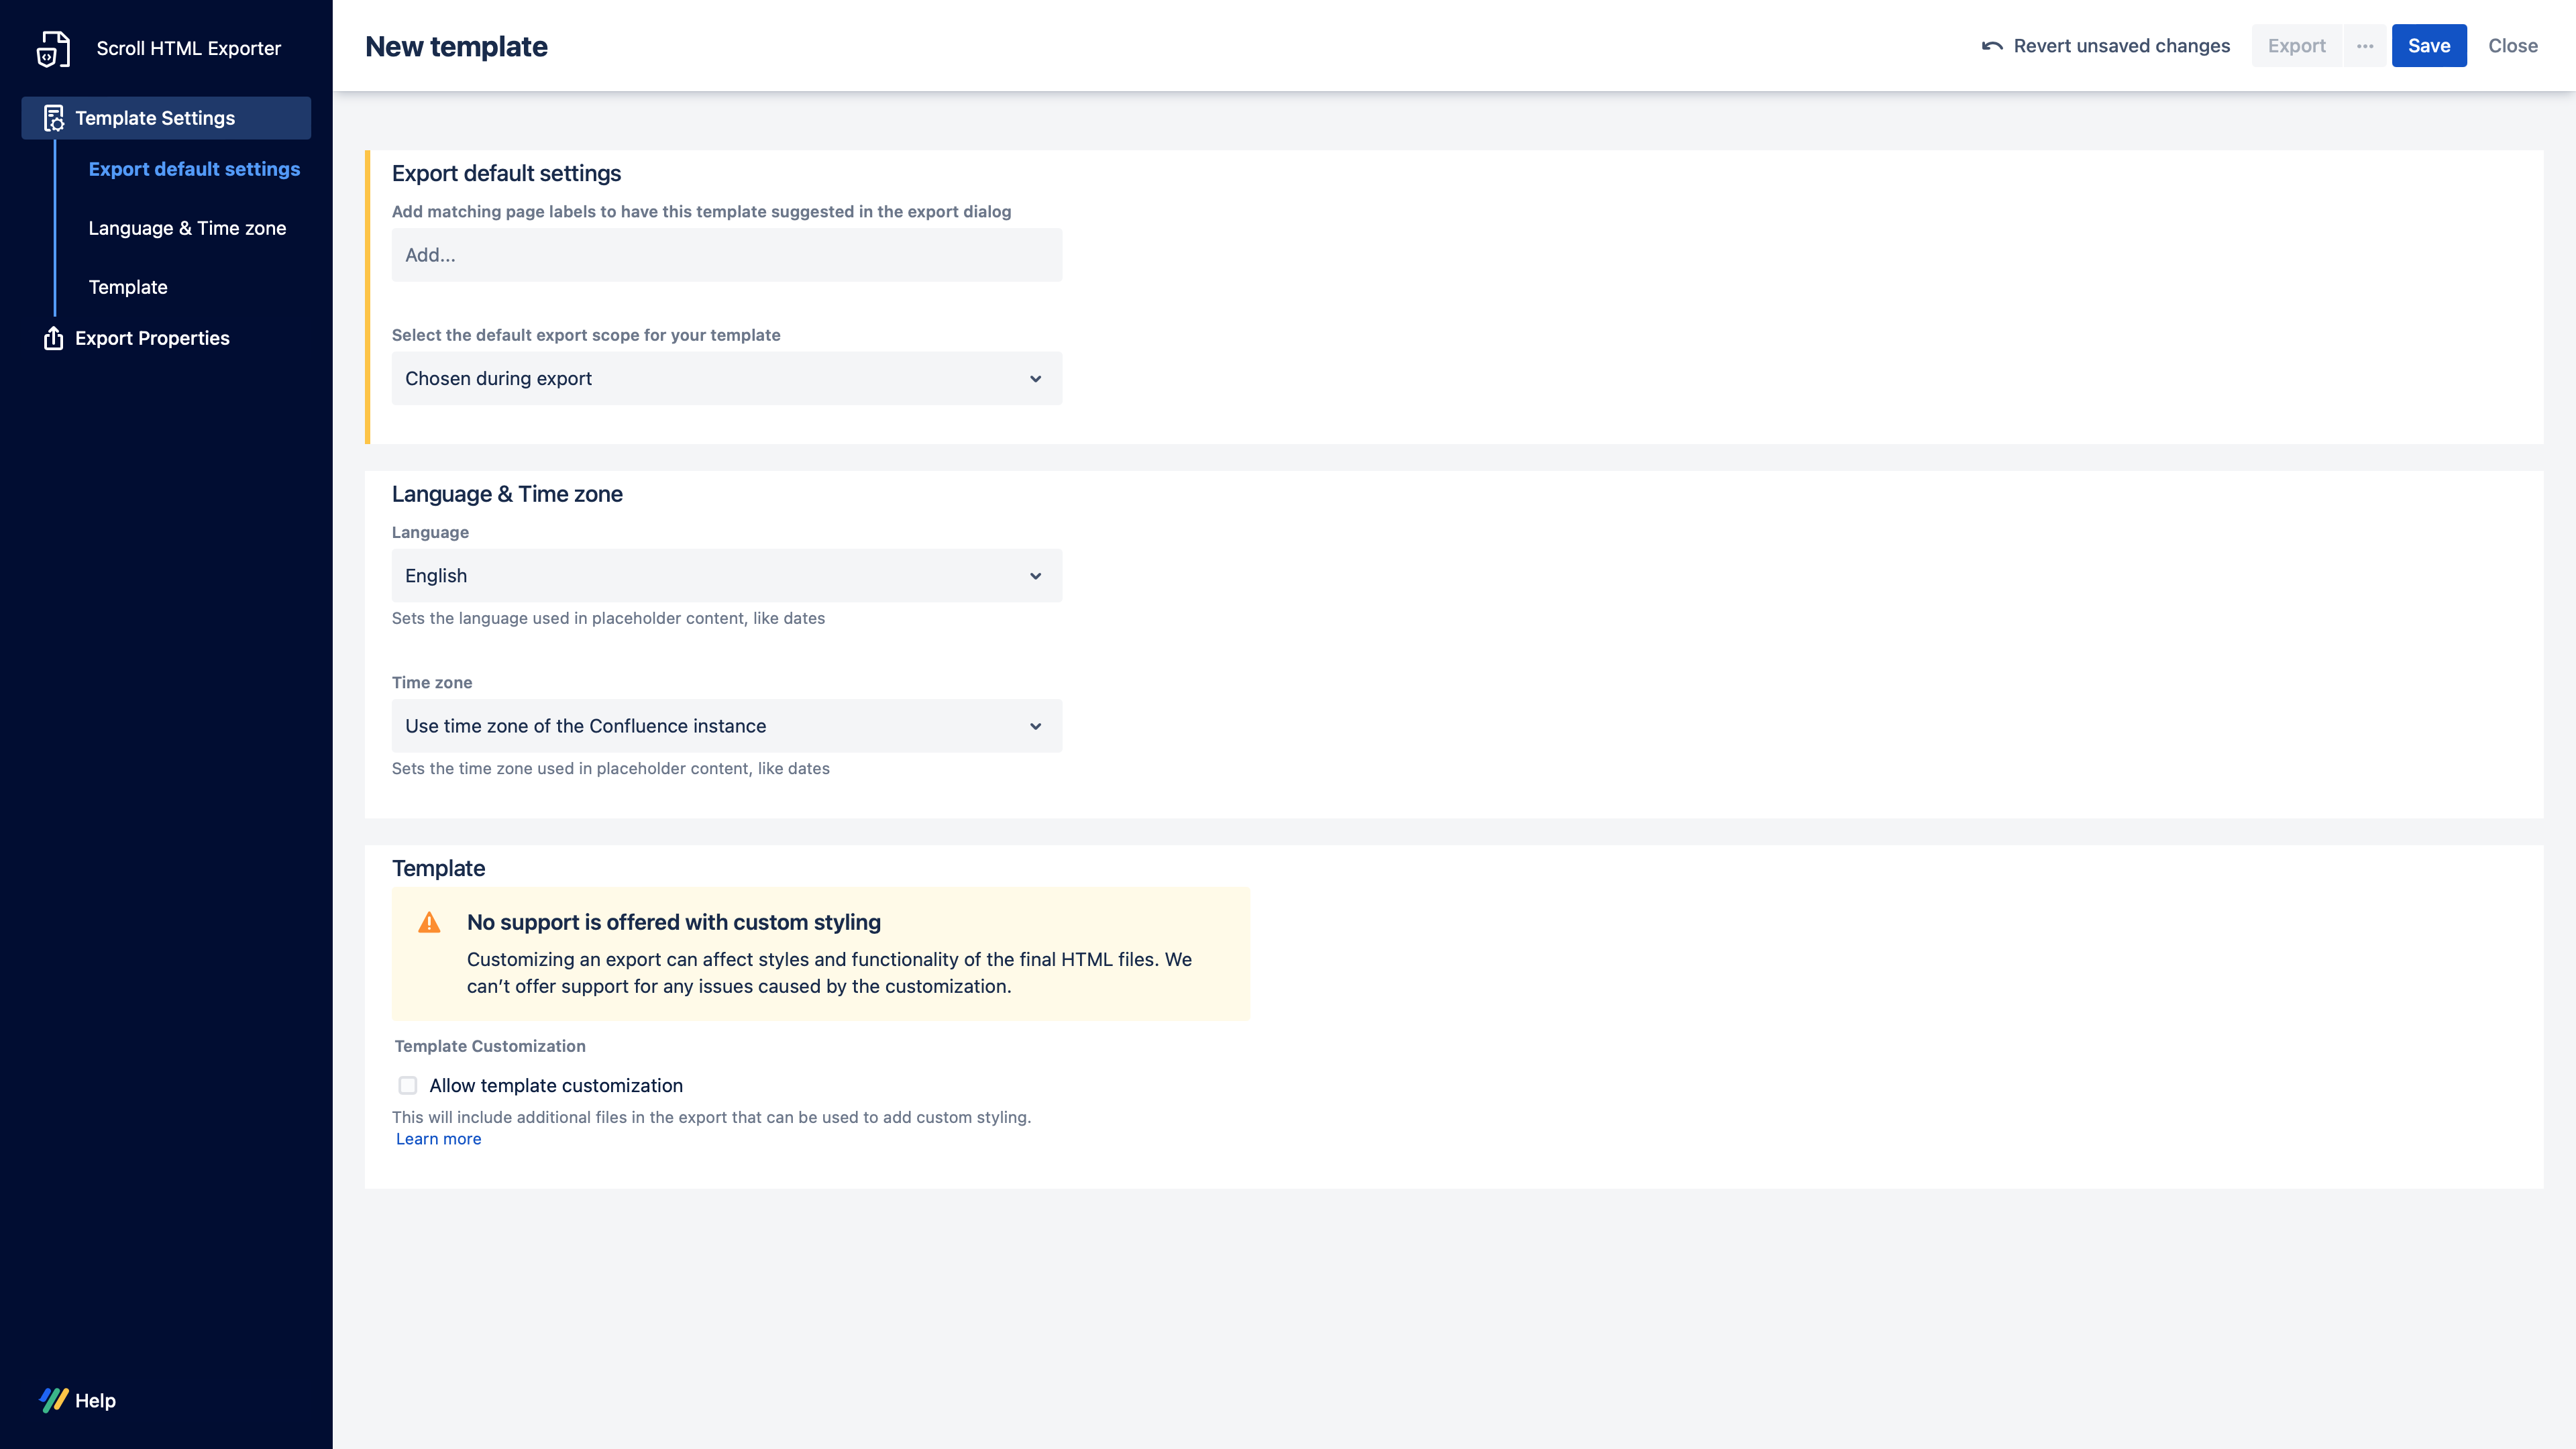This screenshot has width=2576, height=1449.
Task: Go to Language & Time zone section
Action: pos(187,228)
